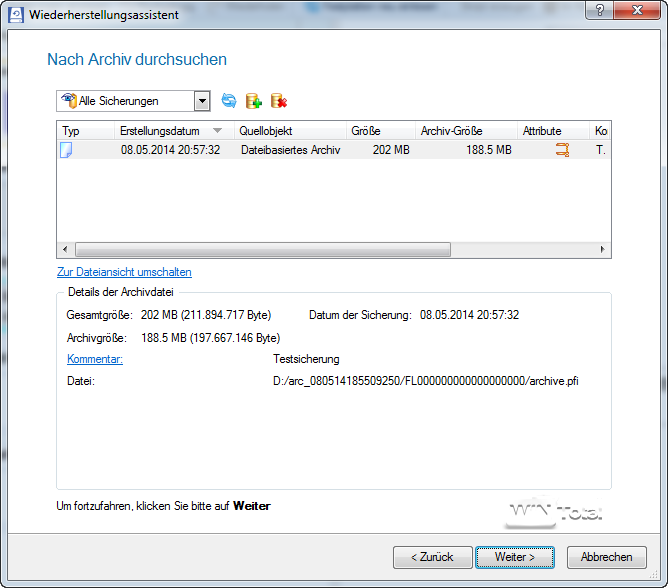
Task: Click the Weiter button
Action: pyautogui.click(x=515, y=557)
